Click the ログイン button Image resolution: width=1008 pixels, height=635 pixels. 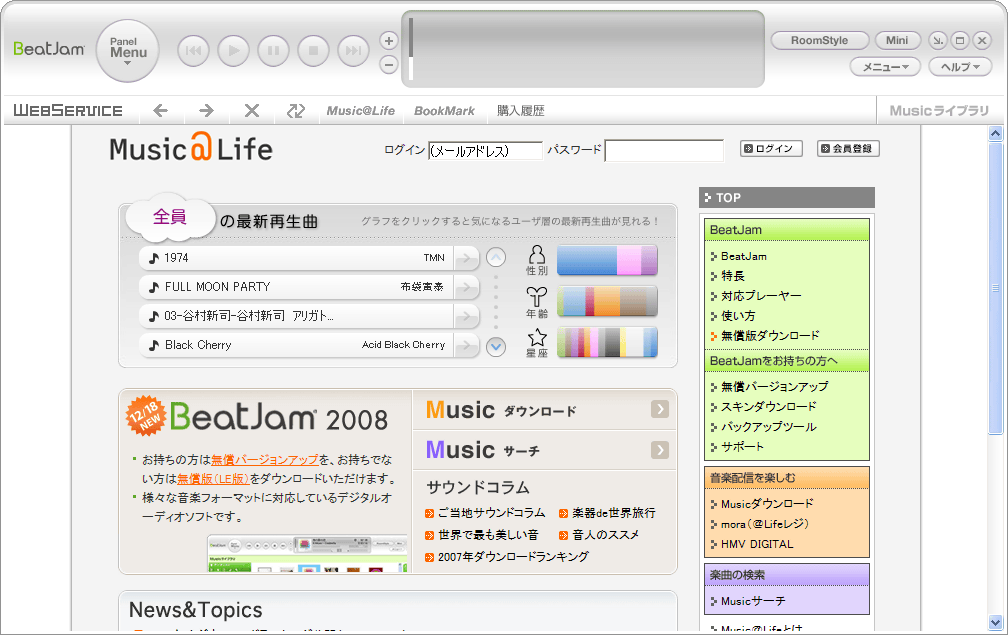click(x=771, y=148)
